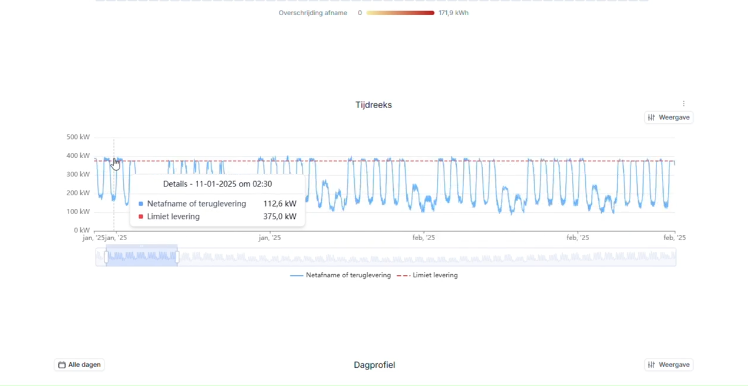Open the Weergave options for Tijdreeks
Viewport: 748px width, 386px height.
pos(669,117)
